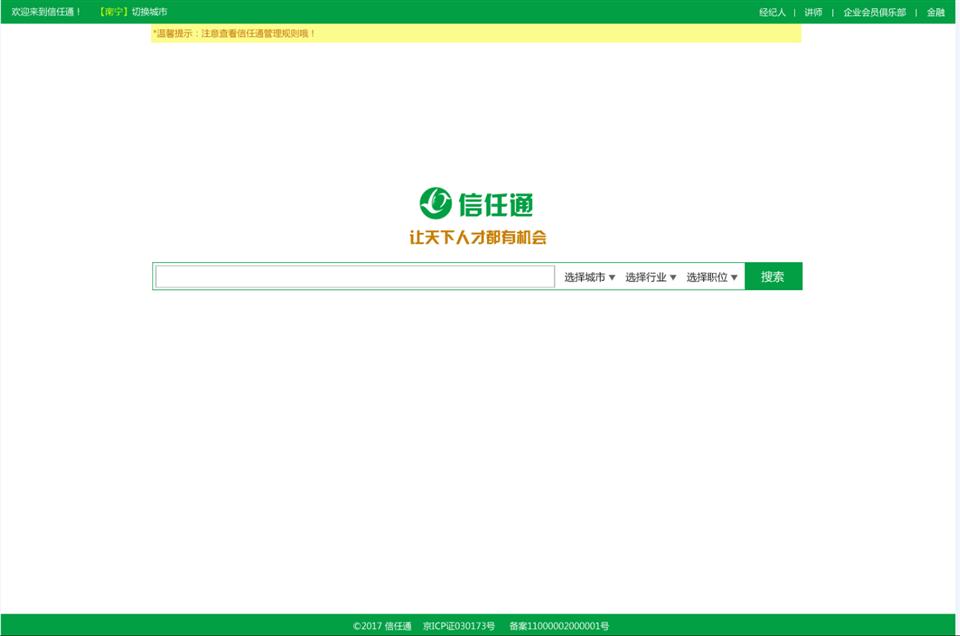Expand the 选择城市 dropdown
Image resolution: width=960 pixels, height=636 pixels.
(589, 277)
